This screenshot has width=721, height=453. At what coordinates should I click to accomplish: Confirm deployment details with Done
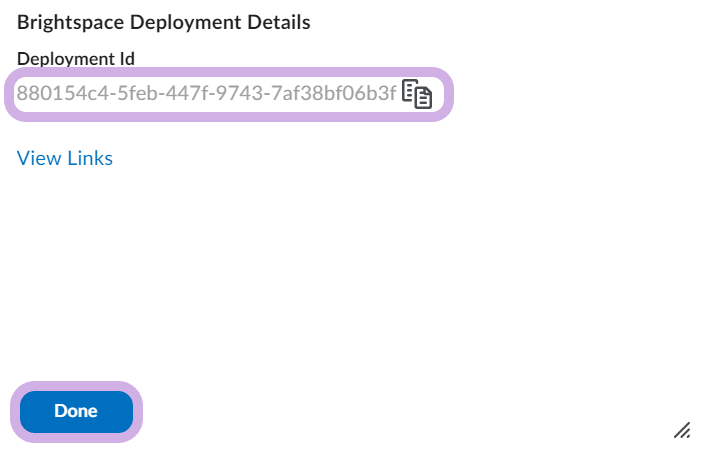(x=76, y=412)
